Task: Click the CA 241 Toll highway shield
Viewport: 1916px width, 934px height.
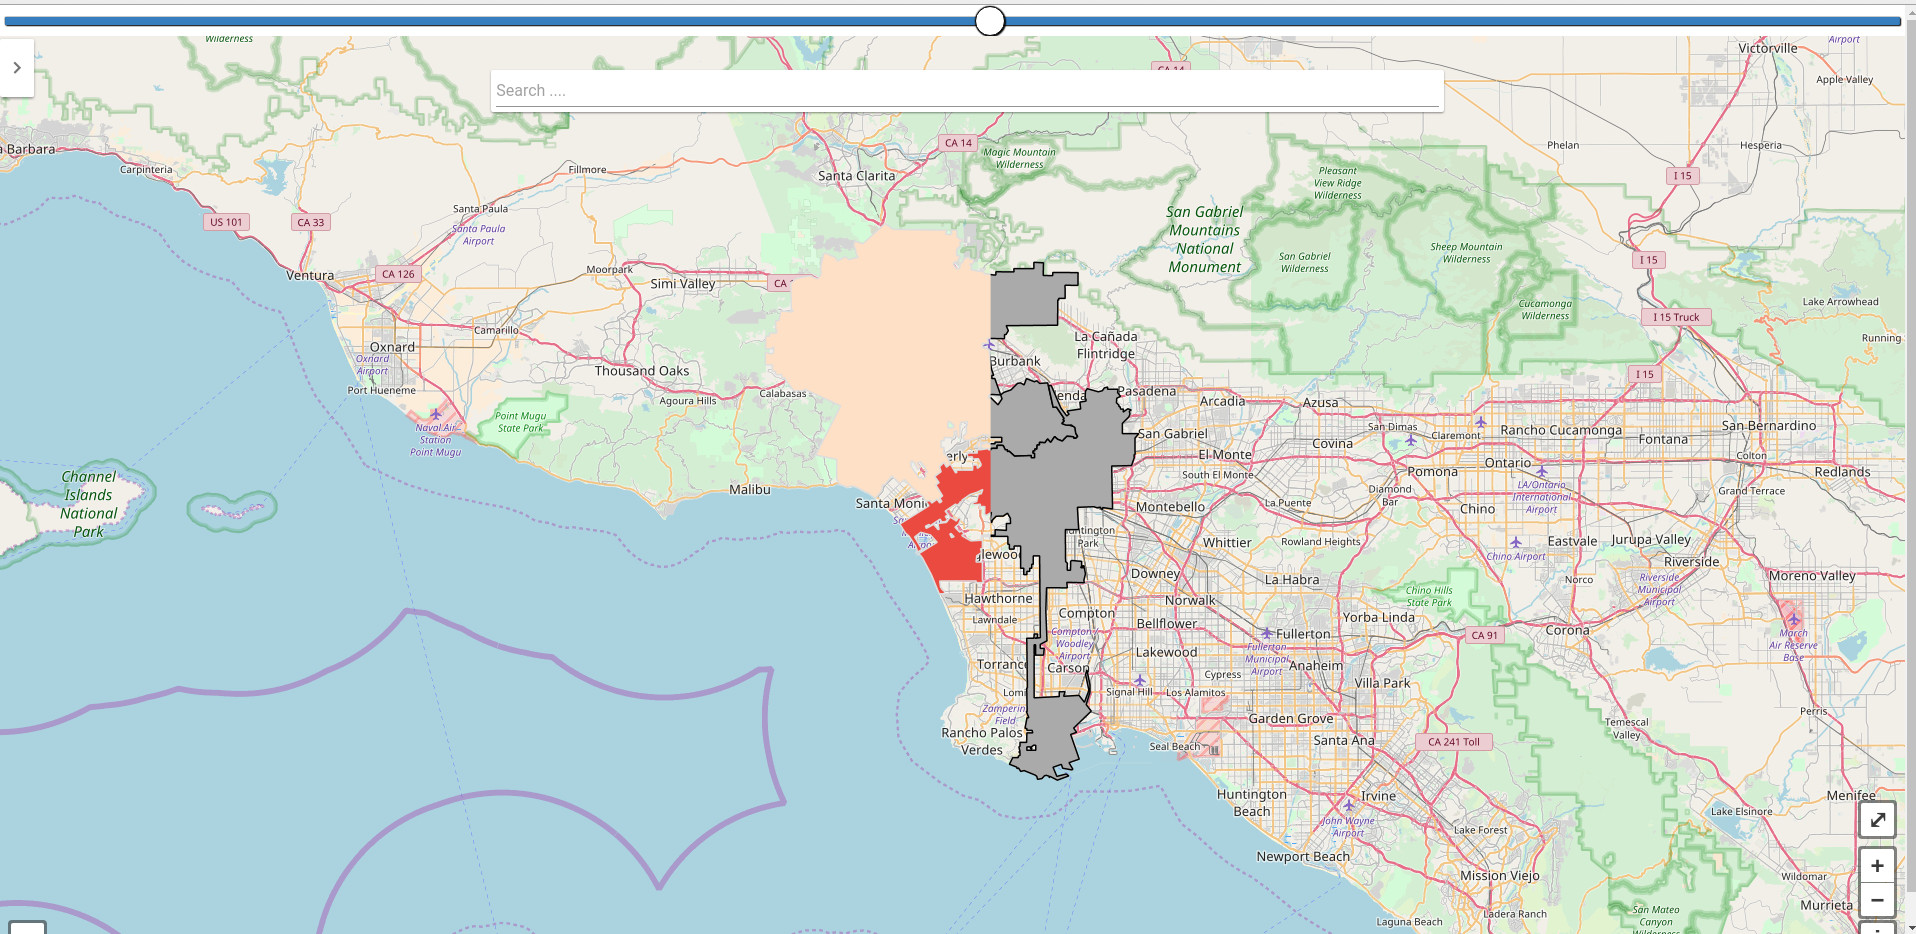Action: tap(1453, 742)
